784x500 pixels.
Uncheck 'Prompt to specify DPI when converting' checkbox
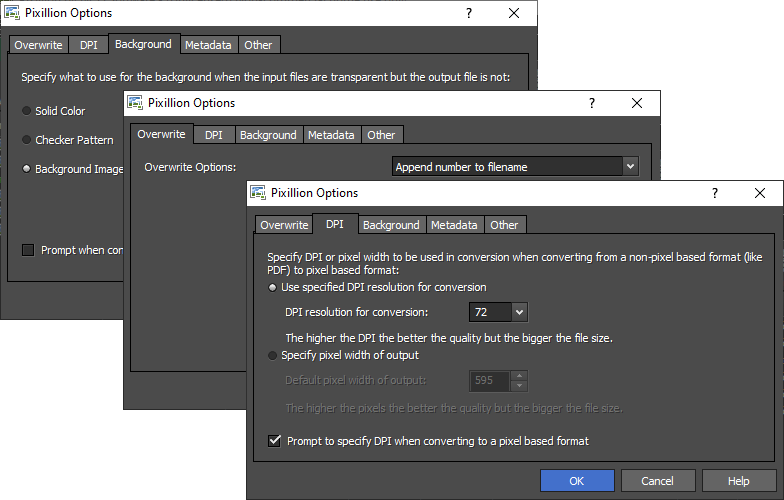tap(275, 440)
